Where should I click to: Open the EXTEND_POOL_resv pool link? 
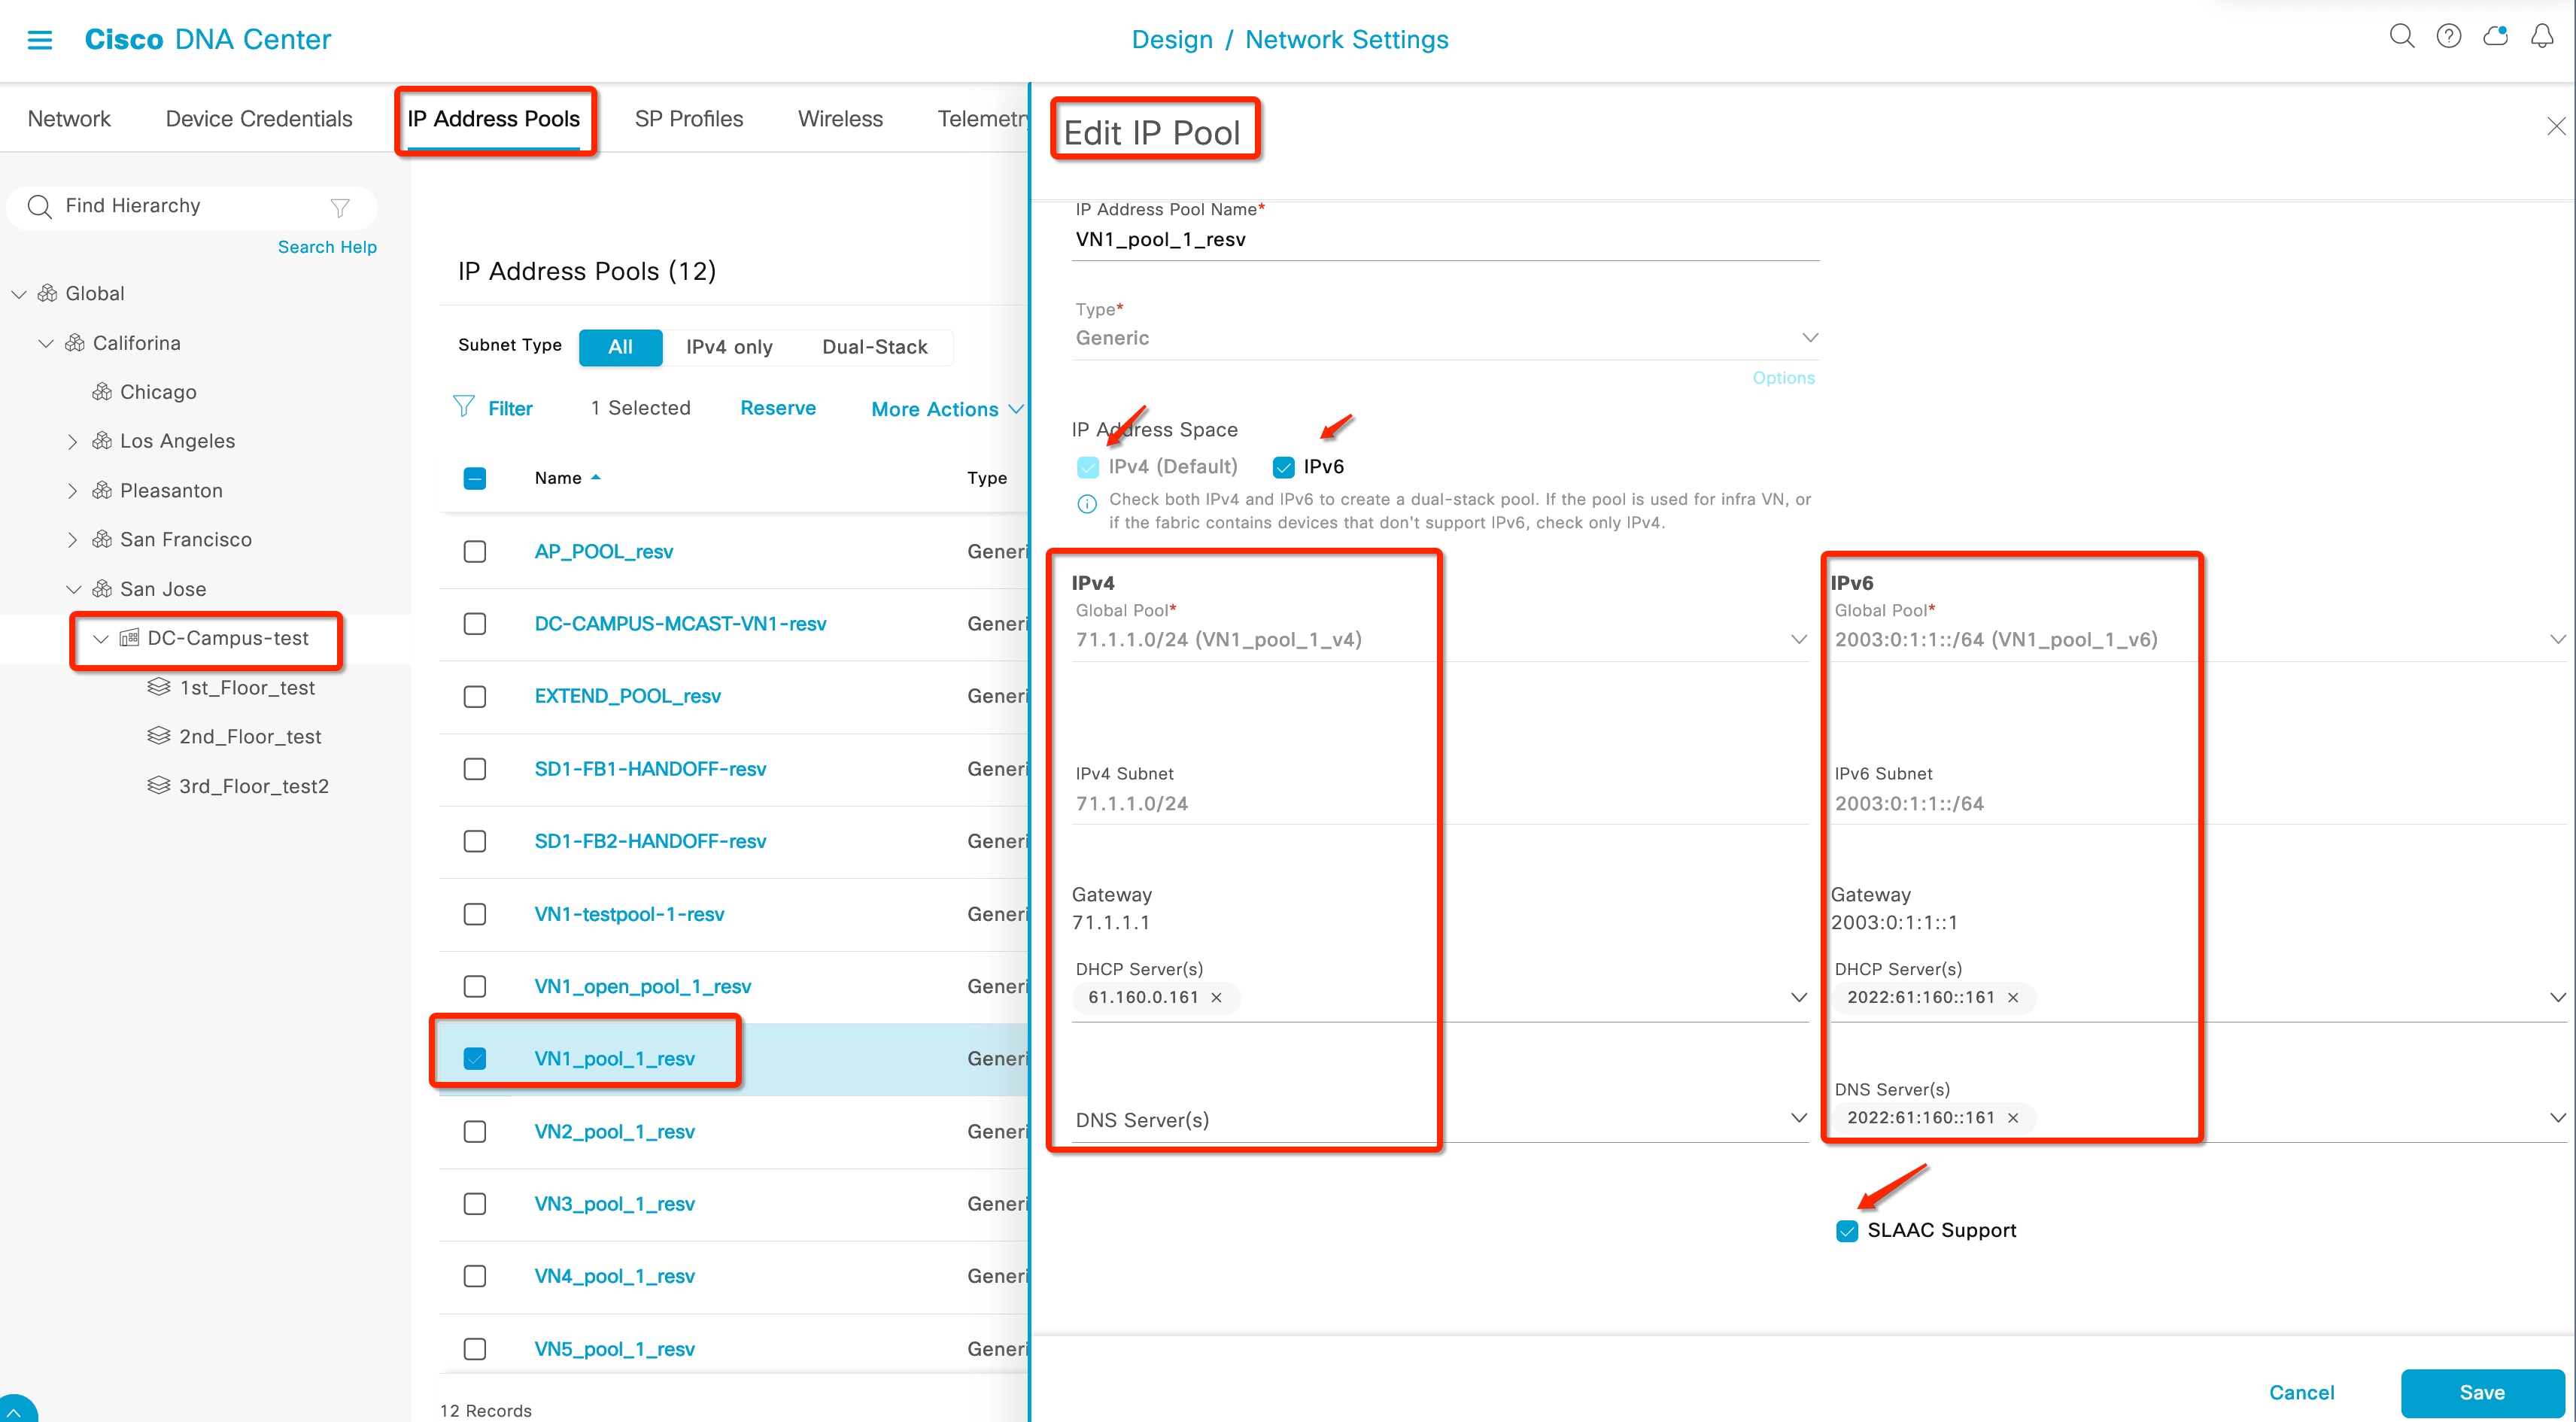pyautogui.click(x=627, y=695)
